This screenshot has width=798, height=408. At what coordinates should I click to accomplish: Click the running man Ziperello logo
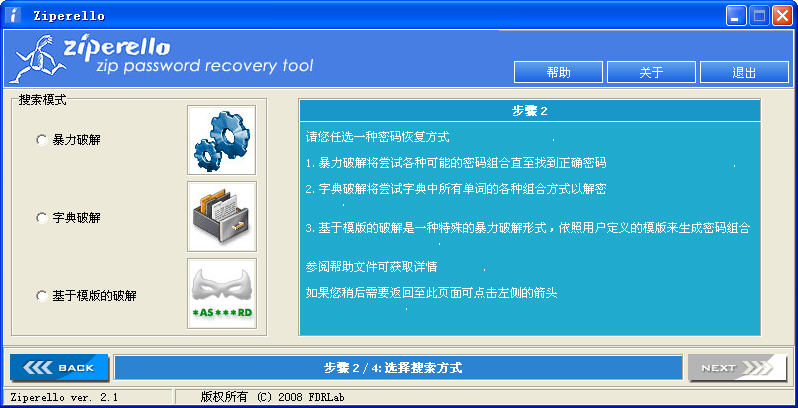click(x=38, y=59)
